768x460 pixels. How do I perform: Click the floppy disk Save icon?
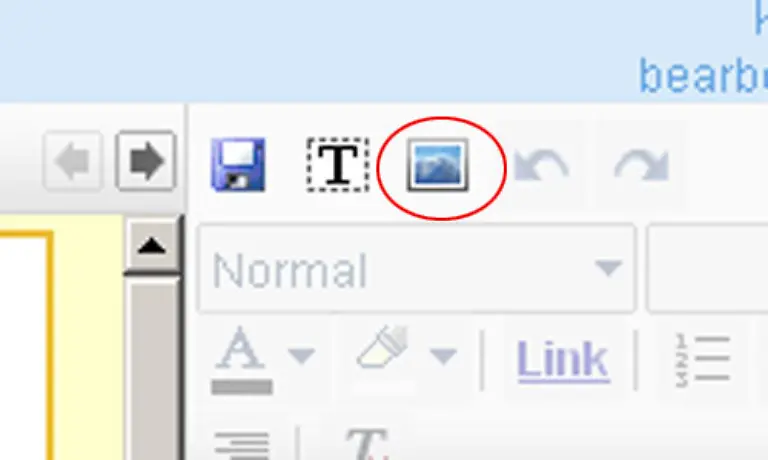click(239, 165)
